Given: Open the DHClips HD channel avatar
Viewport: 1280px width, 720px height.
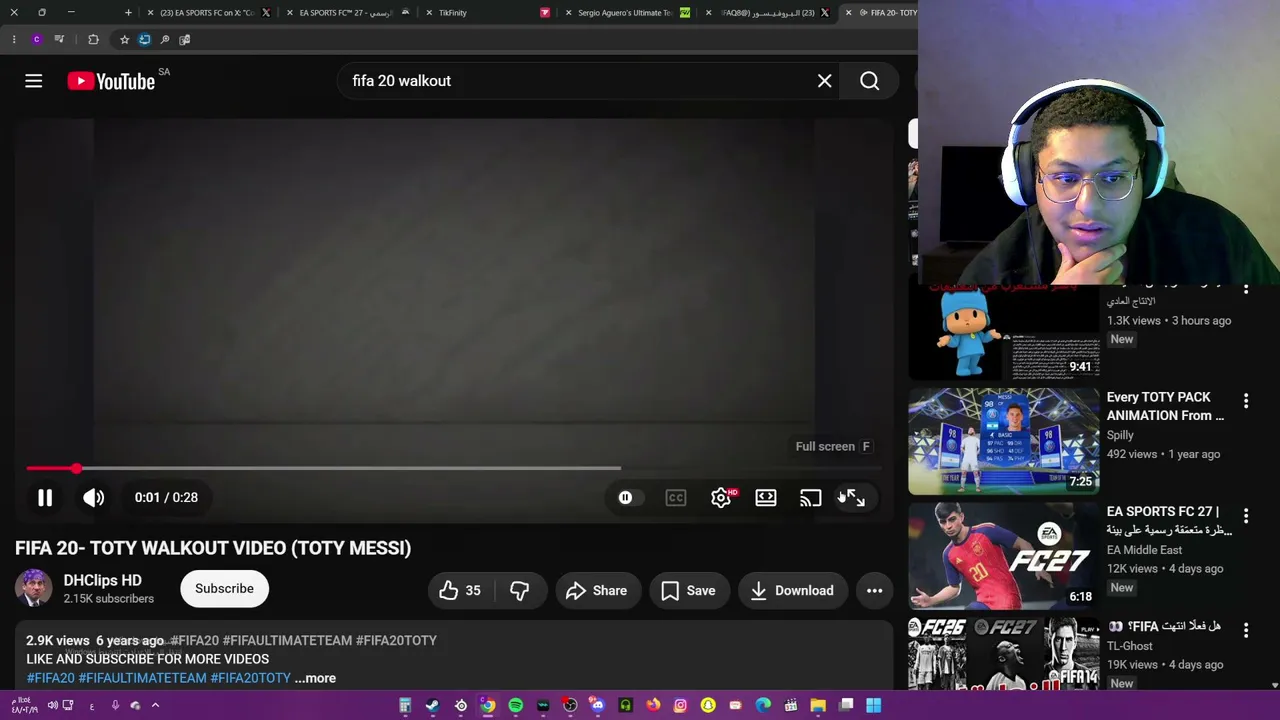Looking at the screenshot, I should coord(33,588).
